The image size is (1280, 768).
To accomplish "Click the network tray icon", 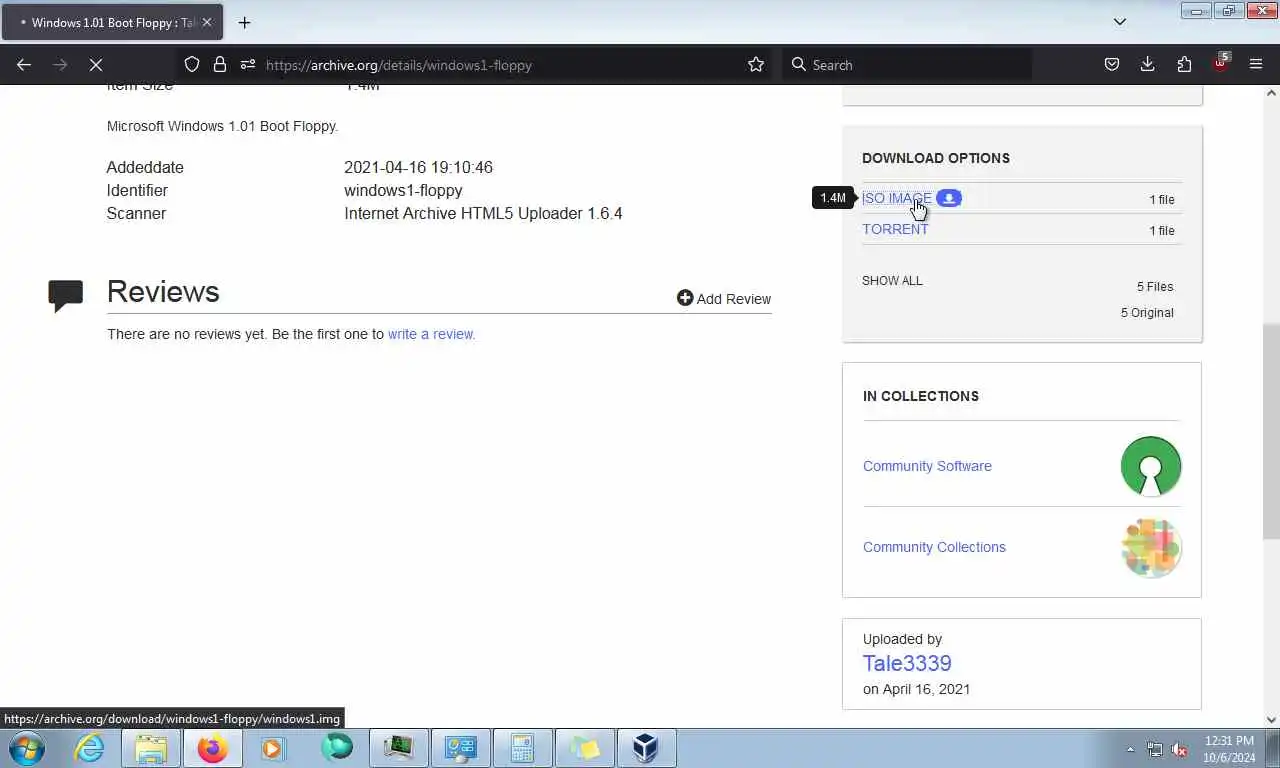I will 1155,749.
